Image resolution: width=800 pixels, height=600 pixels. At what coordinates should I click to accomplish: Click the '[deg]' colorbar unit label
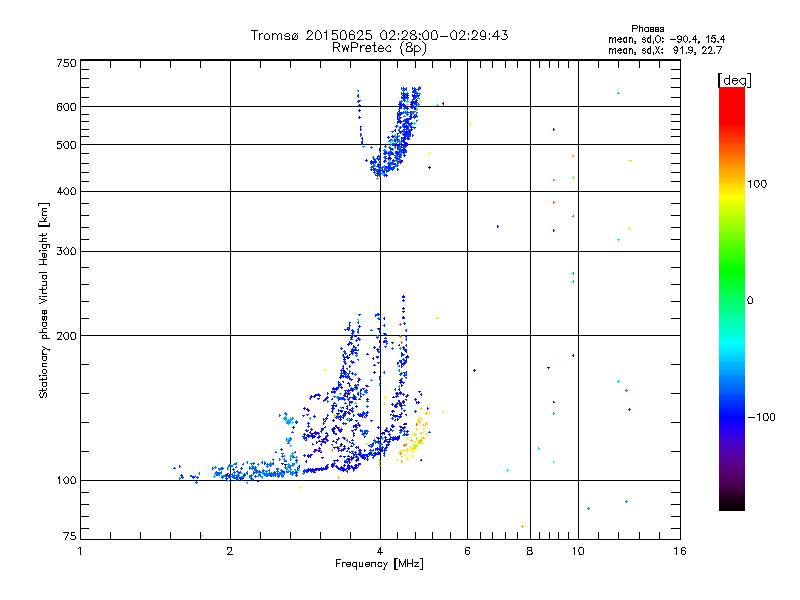coord(734,80)
